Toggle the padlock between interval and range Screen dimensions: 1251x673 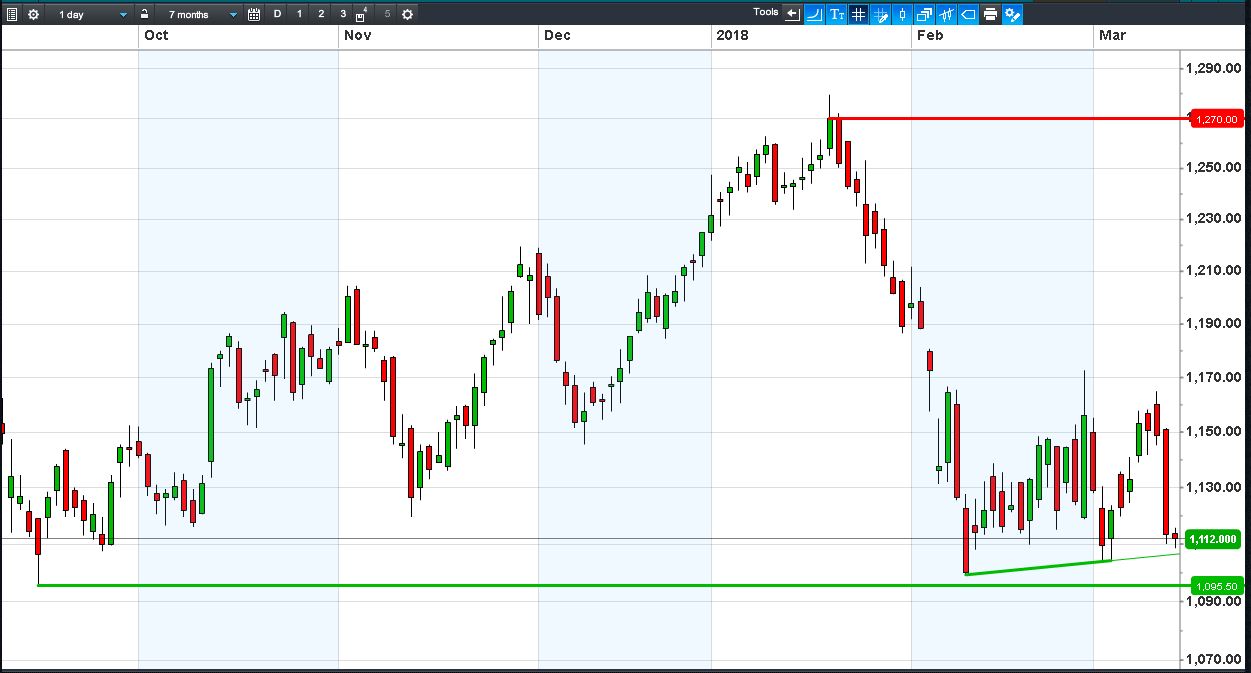point(145,14)
